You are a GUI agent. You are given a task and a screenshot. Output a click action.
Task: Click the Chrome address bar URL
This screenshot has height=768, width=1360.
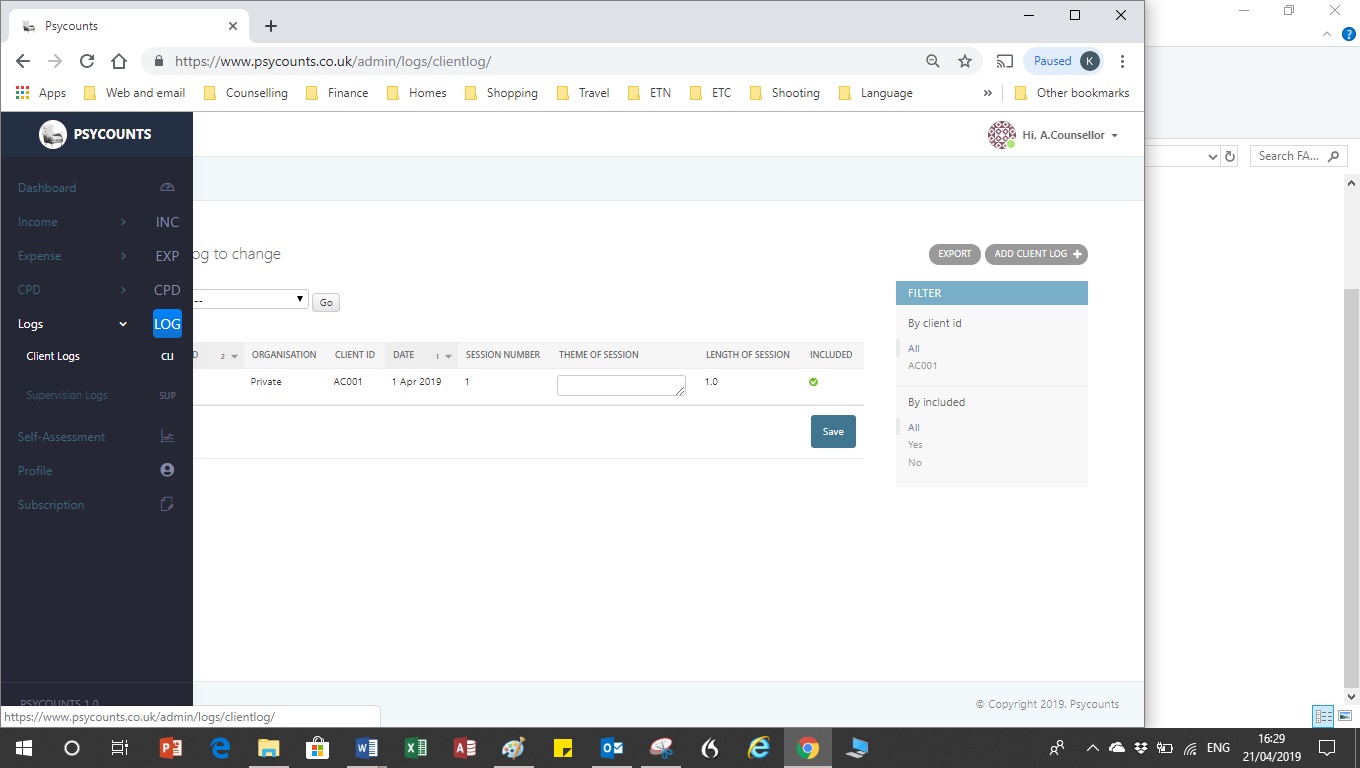point(333,61)
